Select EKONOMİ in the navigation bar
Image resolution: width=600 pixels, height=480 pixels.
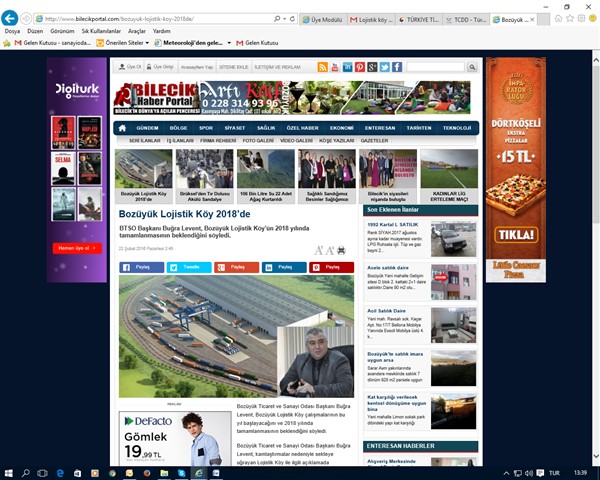341,128
